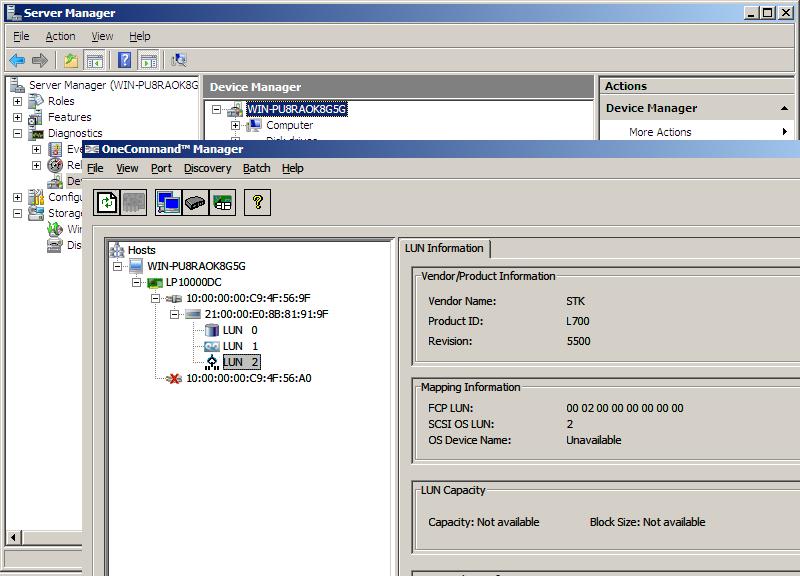Screen dimensions: 800x576
Task: Click OneCommand yellow question mark Help icon
Action: [258, 203]
